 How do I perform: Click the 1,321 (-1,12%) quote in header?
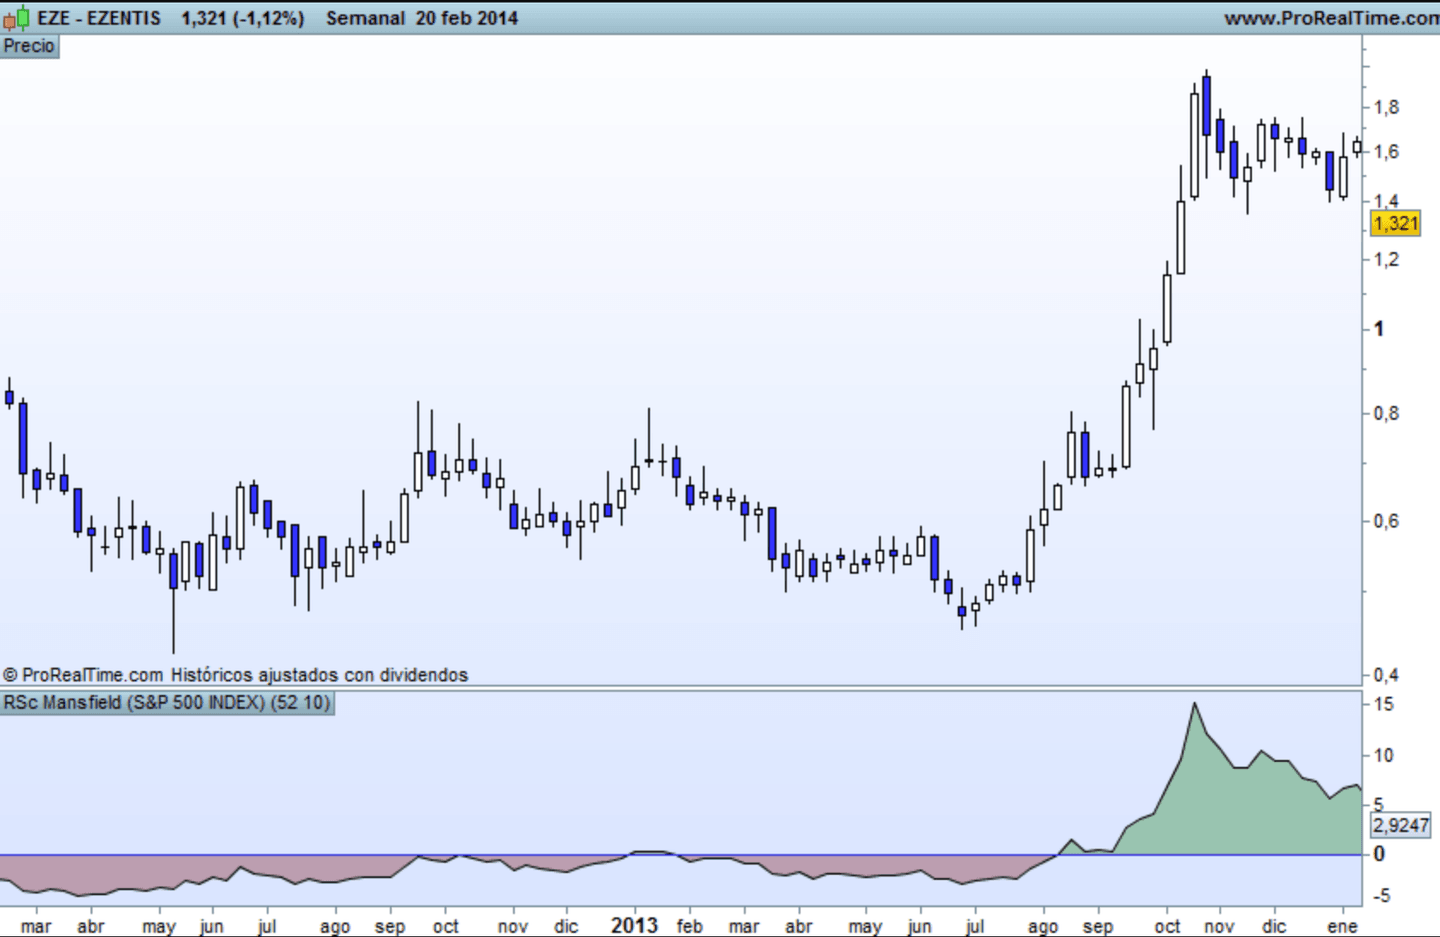click(x=242, y=18)
